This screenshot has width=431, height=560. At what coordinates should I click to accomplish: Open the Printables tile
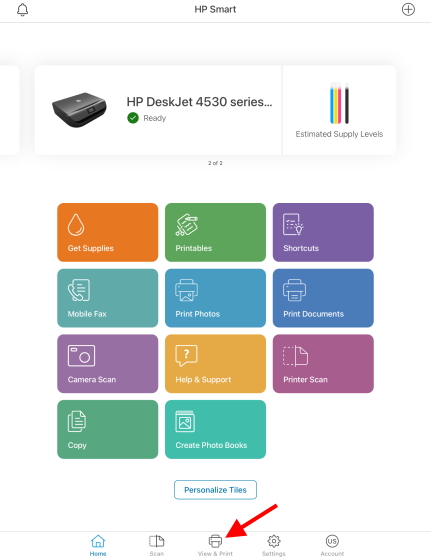(215, 232)
